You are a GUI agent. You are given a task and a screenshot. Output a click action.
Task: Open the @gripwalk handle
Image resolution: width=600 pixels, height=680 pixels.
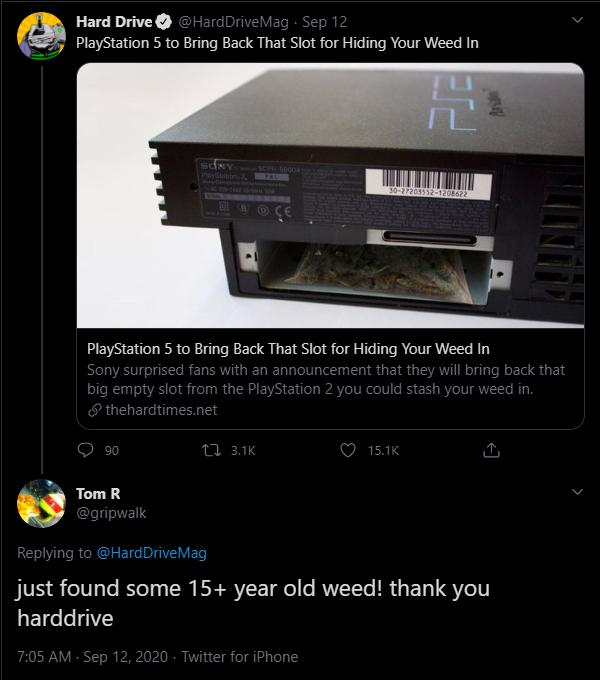pyautogui.click(x=106, y=512)
